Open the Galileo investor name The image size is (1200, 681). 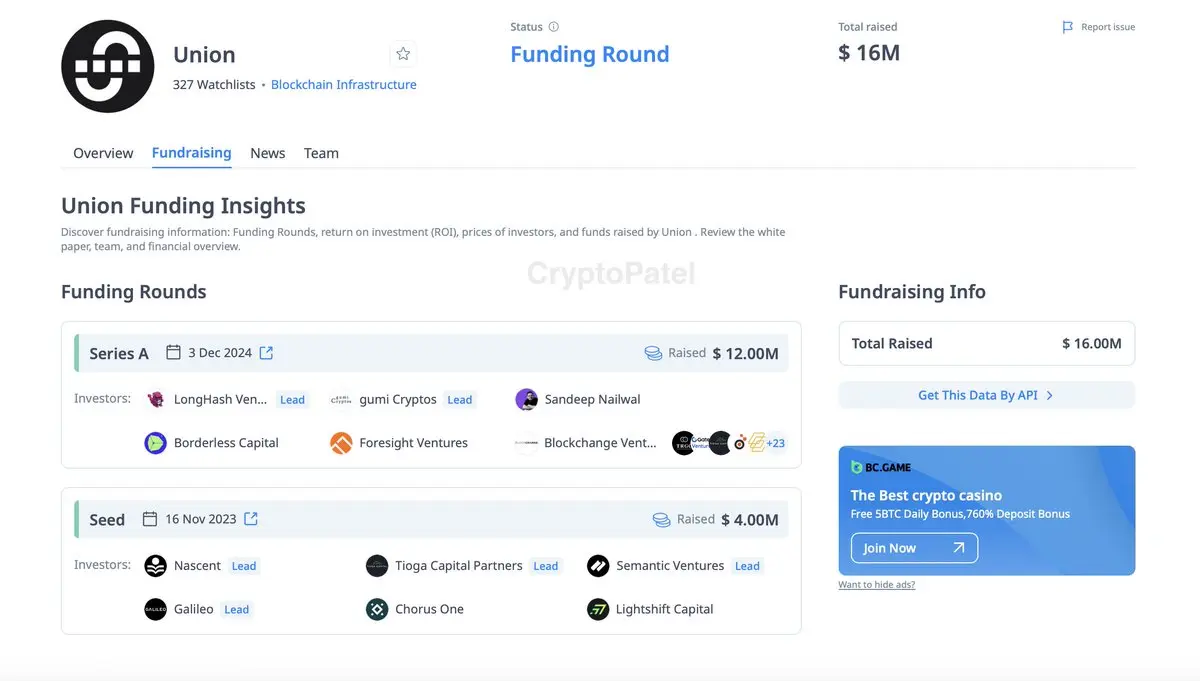pyautogui.click(x=194, y=609)
